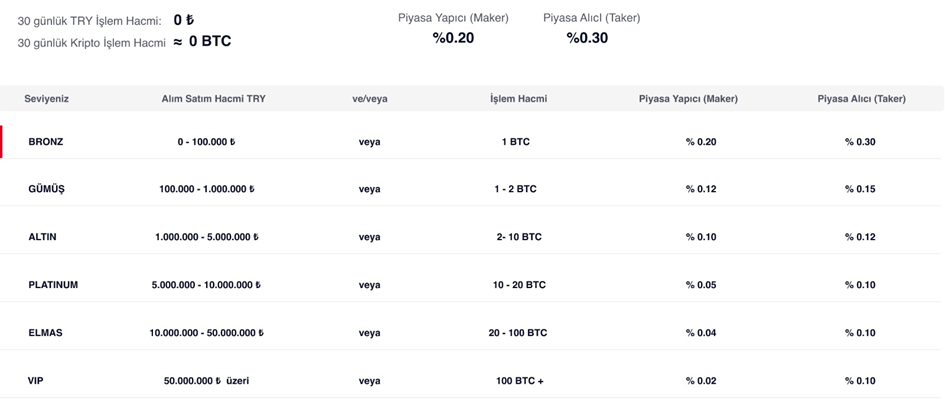Click the 30 günlük TRY İşlem Hacmi value
945x404 pixels.
[183, 21]
